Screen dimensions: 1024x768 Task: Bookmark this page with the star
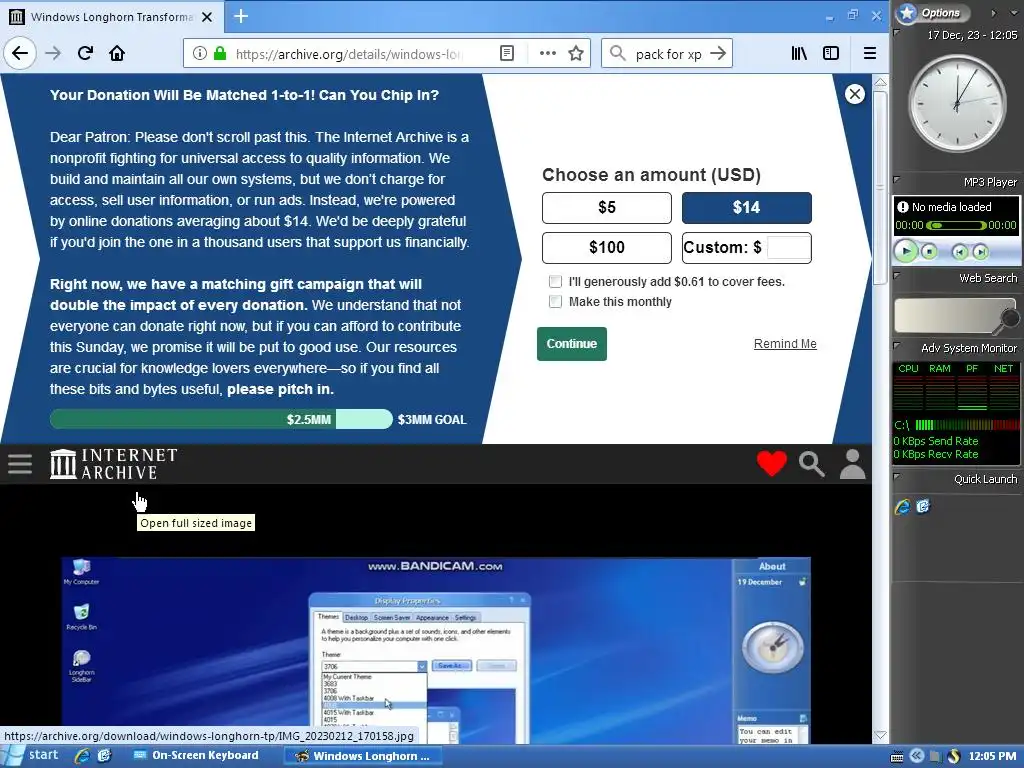(575, 54)
